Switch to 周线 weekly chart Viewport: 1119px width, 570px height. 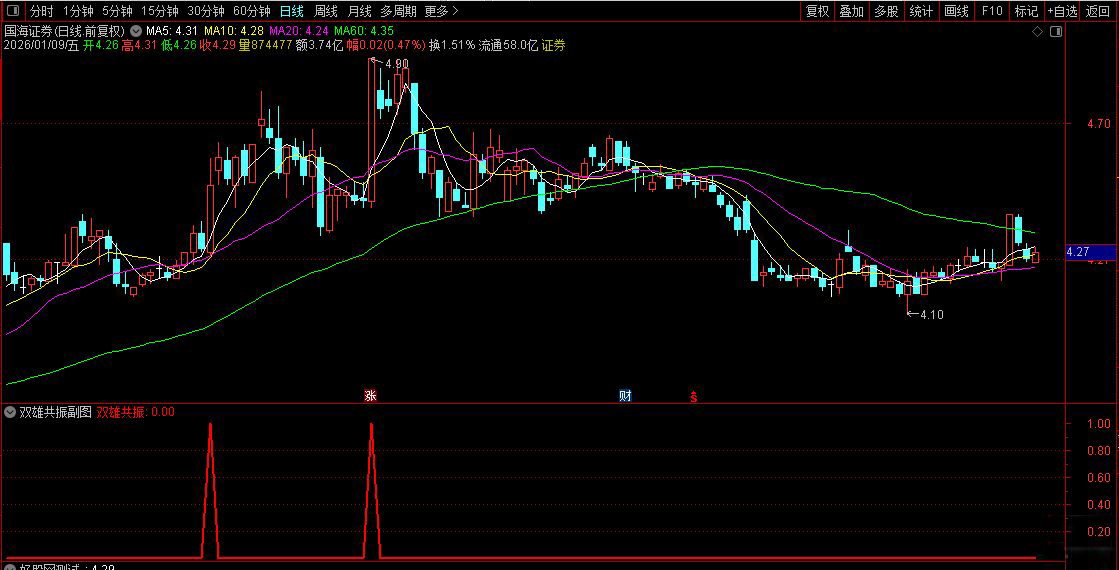326,11
